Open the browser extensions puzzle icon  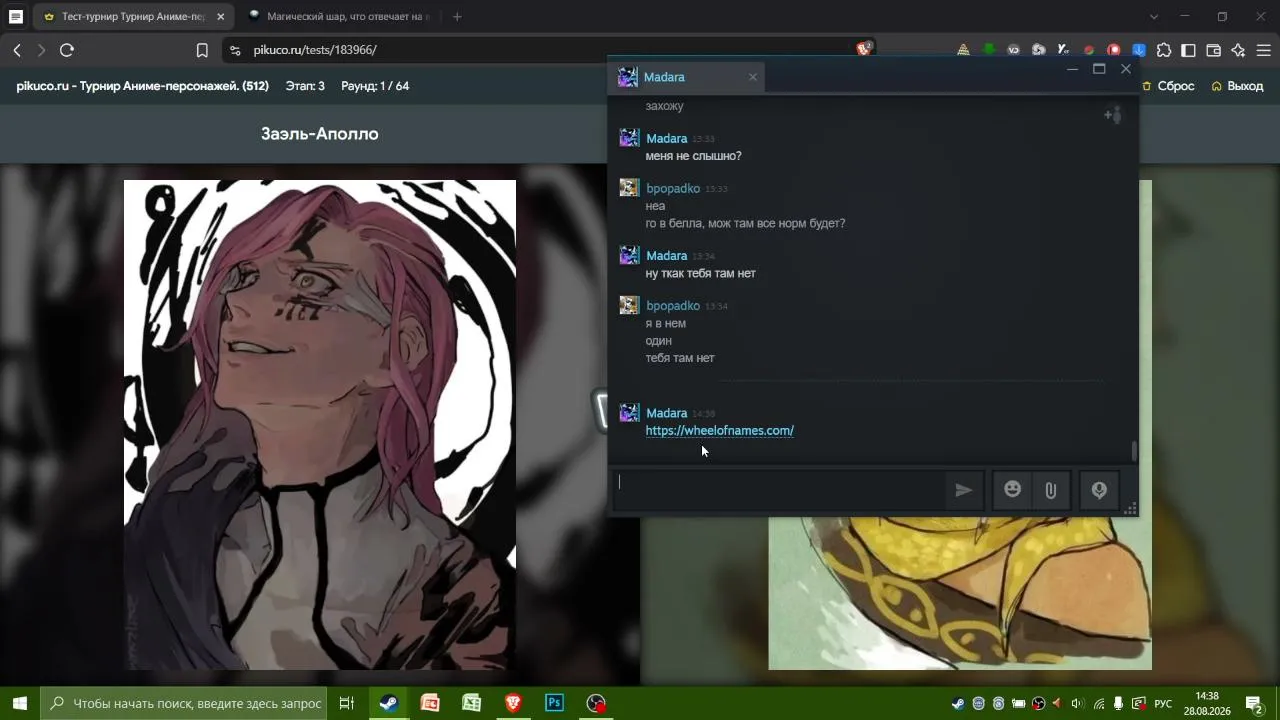[1164, 50]
